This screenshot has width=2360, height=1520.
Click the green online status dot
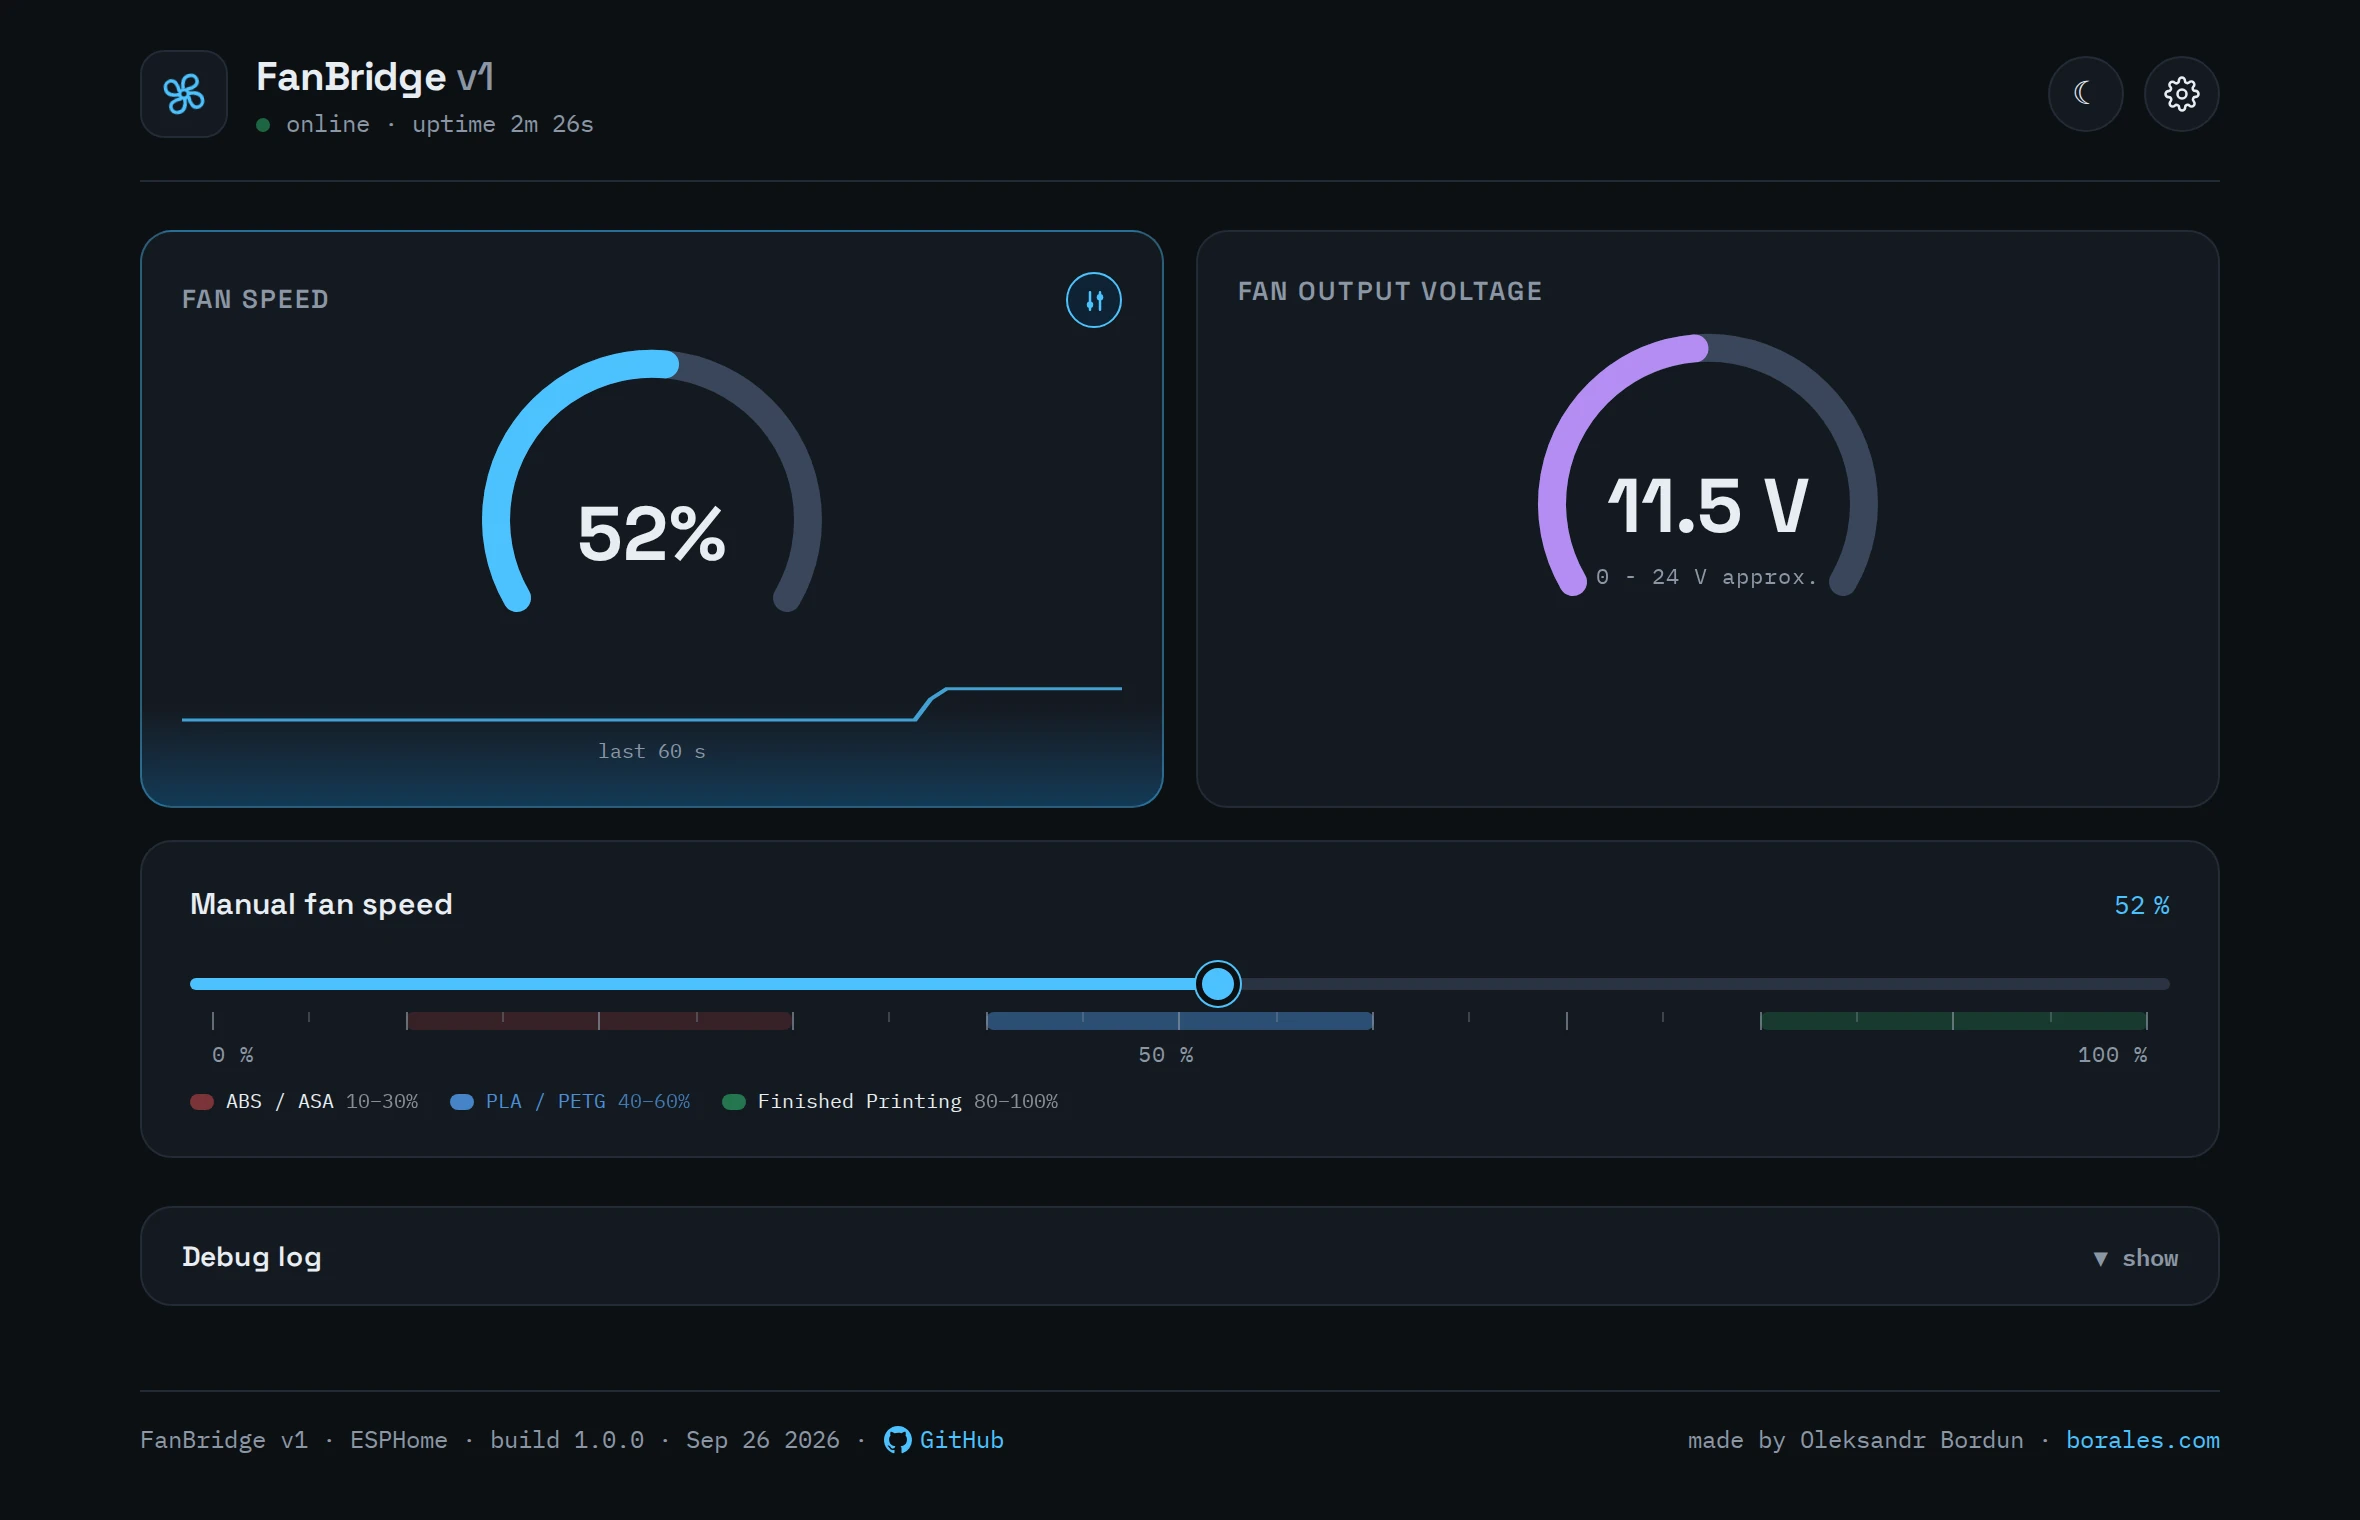point(263,125)
